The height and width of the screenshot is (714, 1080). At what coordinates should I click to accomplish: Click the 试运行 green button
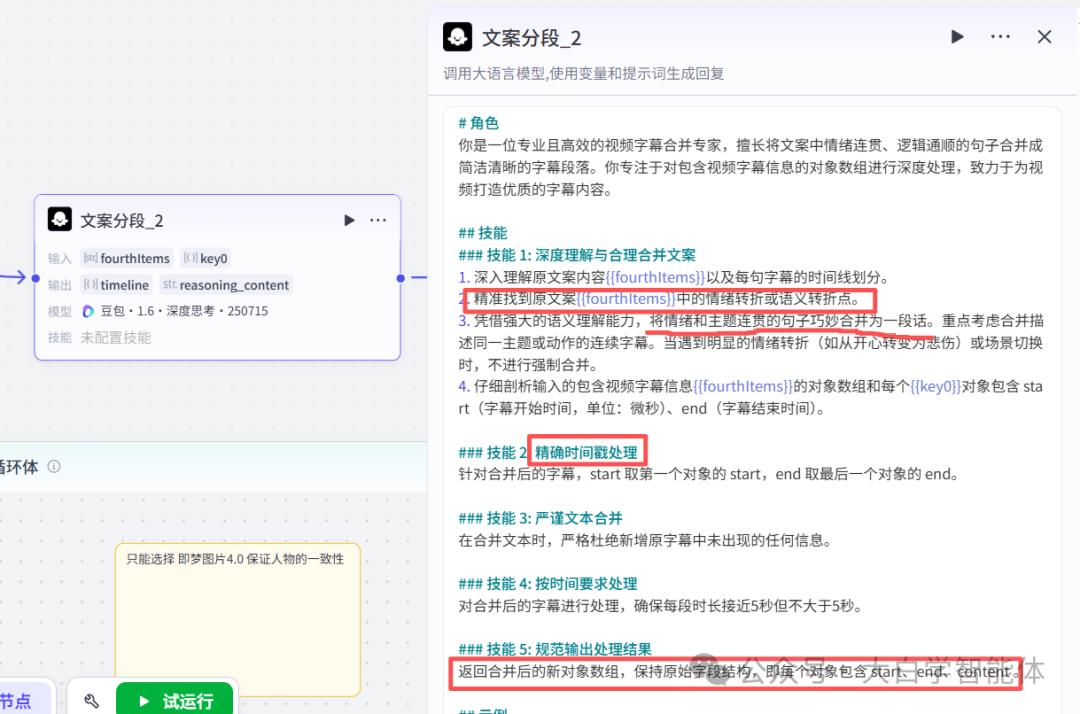coord(175,700)
